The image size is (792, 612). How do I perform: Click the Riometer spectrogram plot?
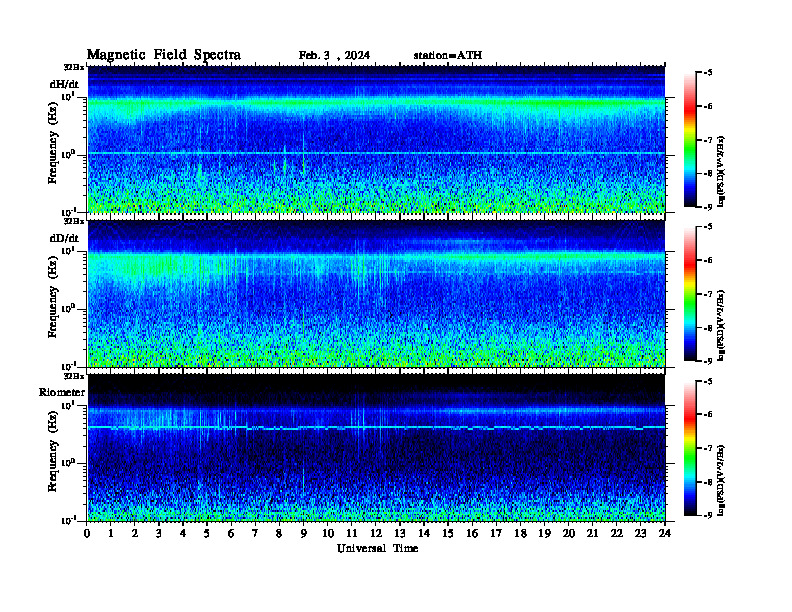pyautogui.click(x=376, y=447)
